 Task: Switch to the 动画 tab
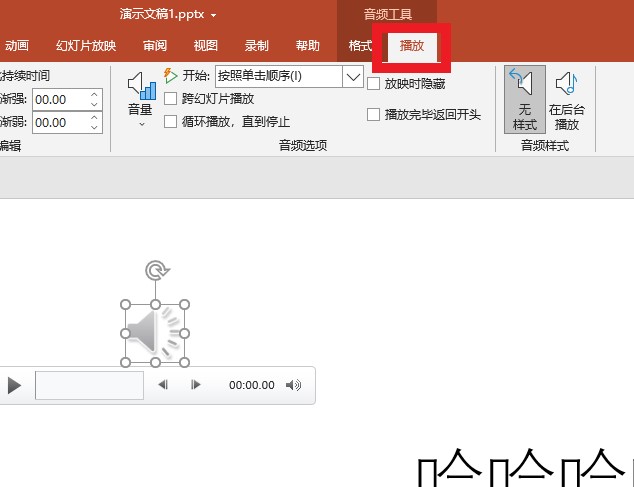click(17, 45)
